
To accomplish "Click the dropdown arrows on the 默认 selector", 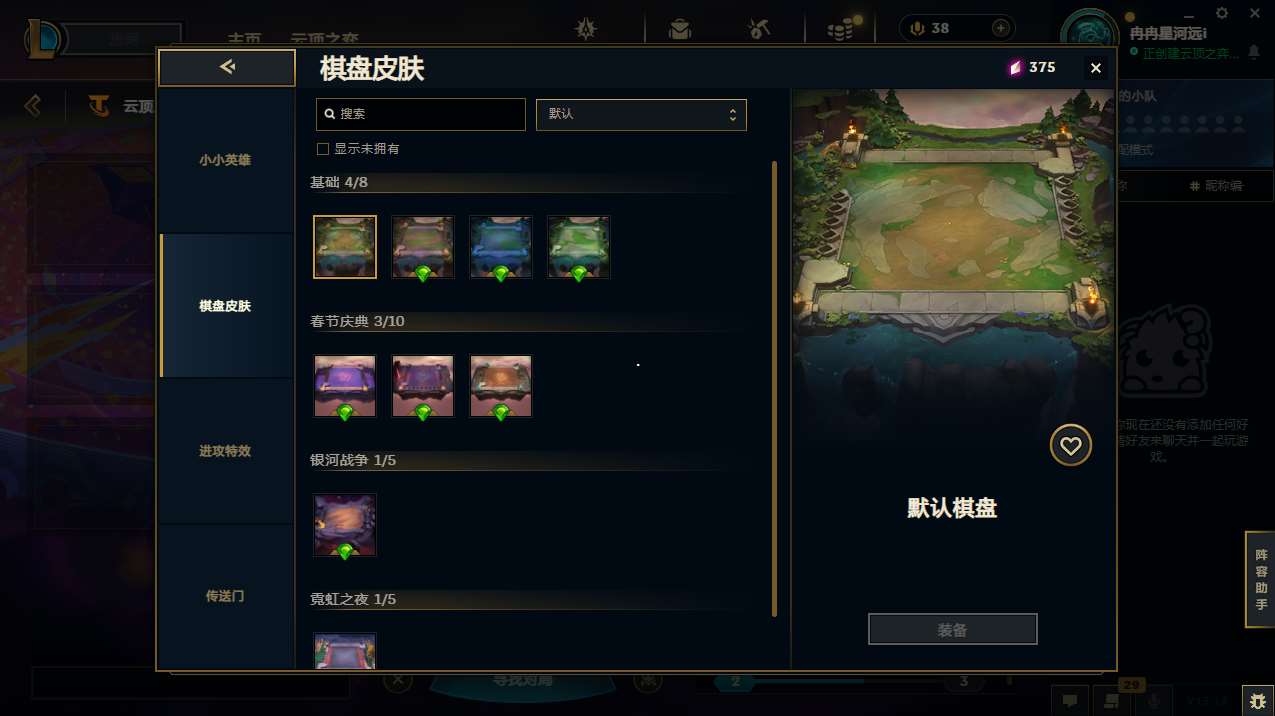I will (x=732, y=114).
